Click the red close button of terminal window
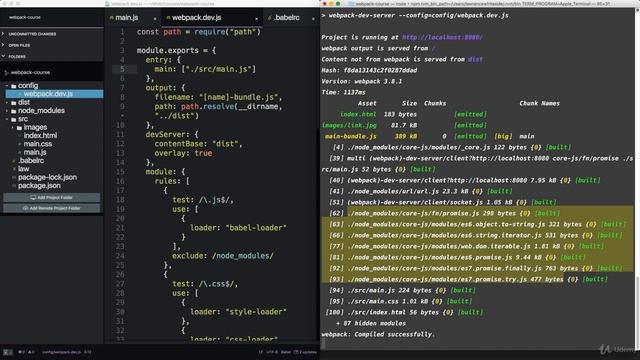The width and height of the screenshot is (640, 360). tap(324, 4)
